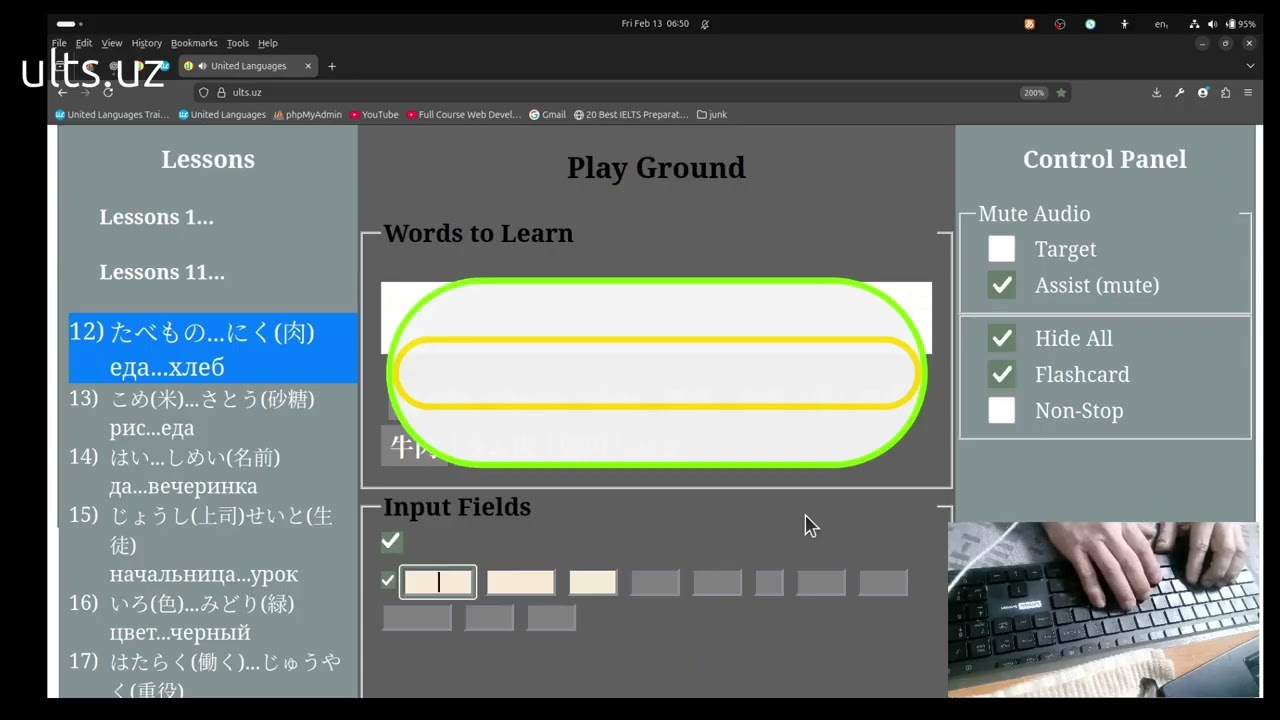Open the Tools menu
This screenshot has width=1280, height=720.
click(238, 43)
